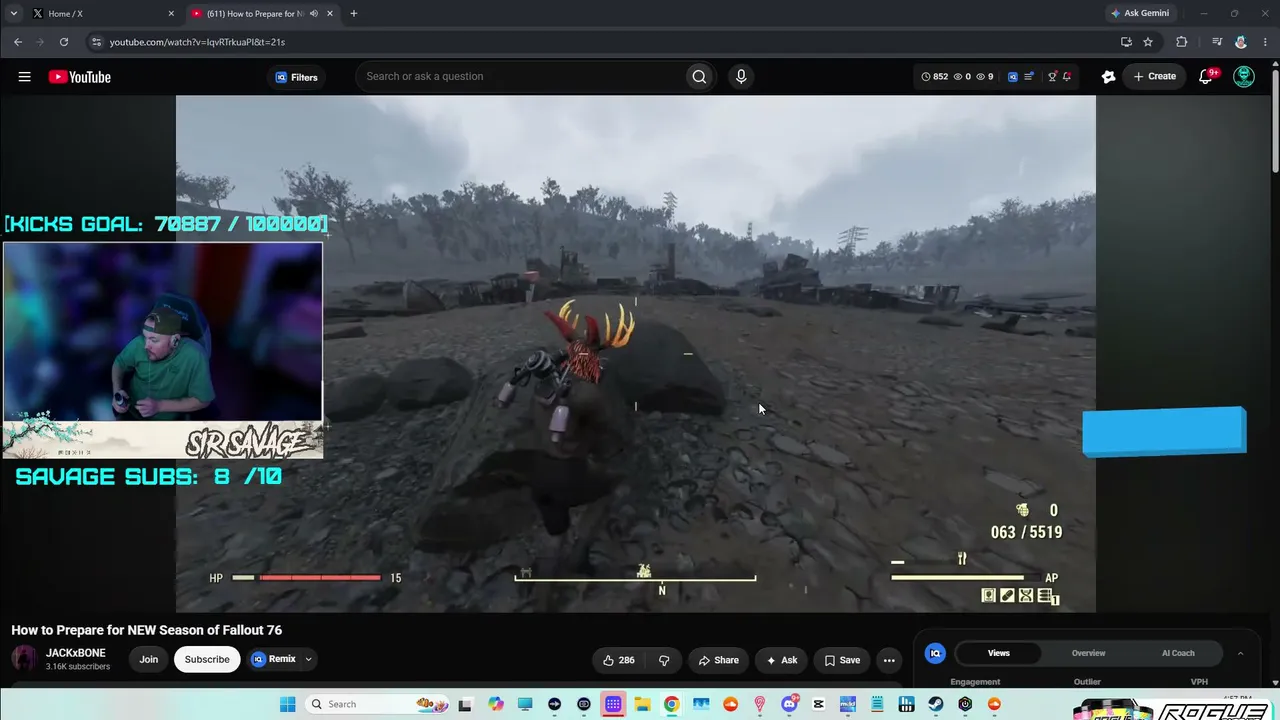The width and height of the screenshot is (1280, 720).
Task: Open the Chrome profile avatar
Action: [x=1241, y=42]
